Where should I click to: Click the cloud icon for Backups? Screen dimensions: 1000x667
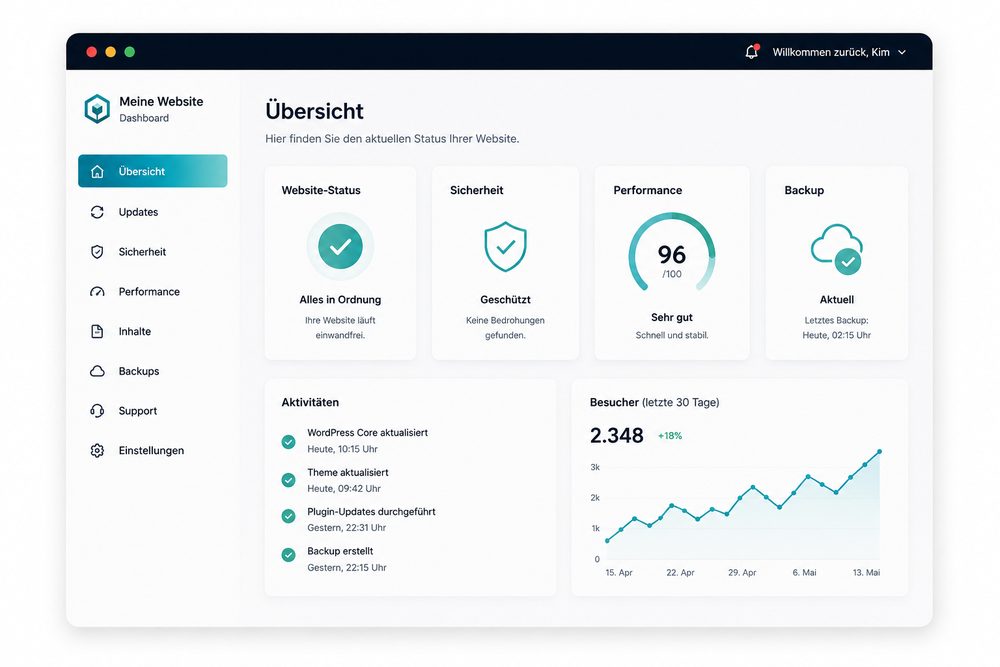97,371
